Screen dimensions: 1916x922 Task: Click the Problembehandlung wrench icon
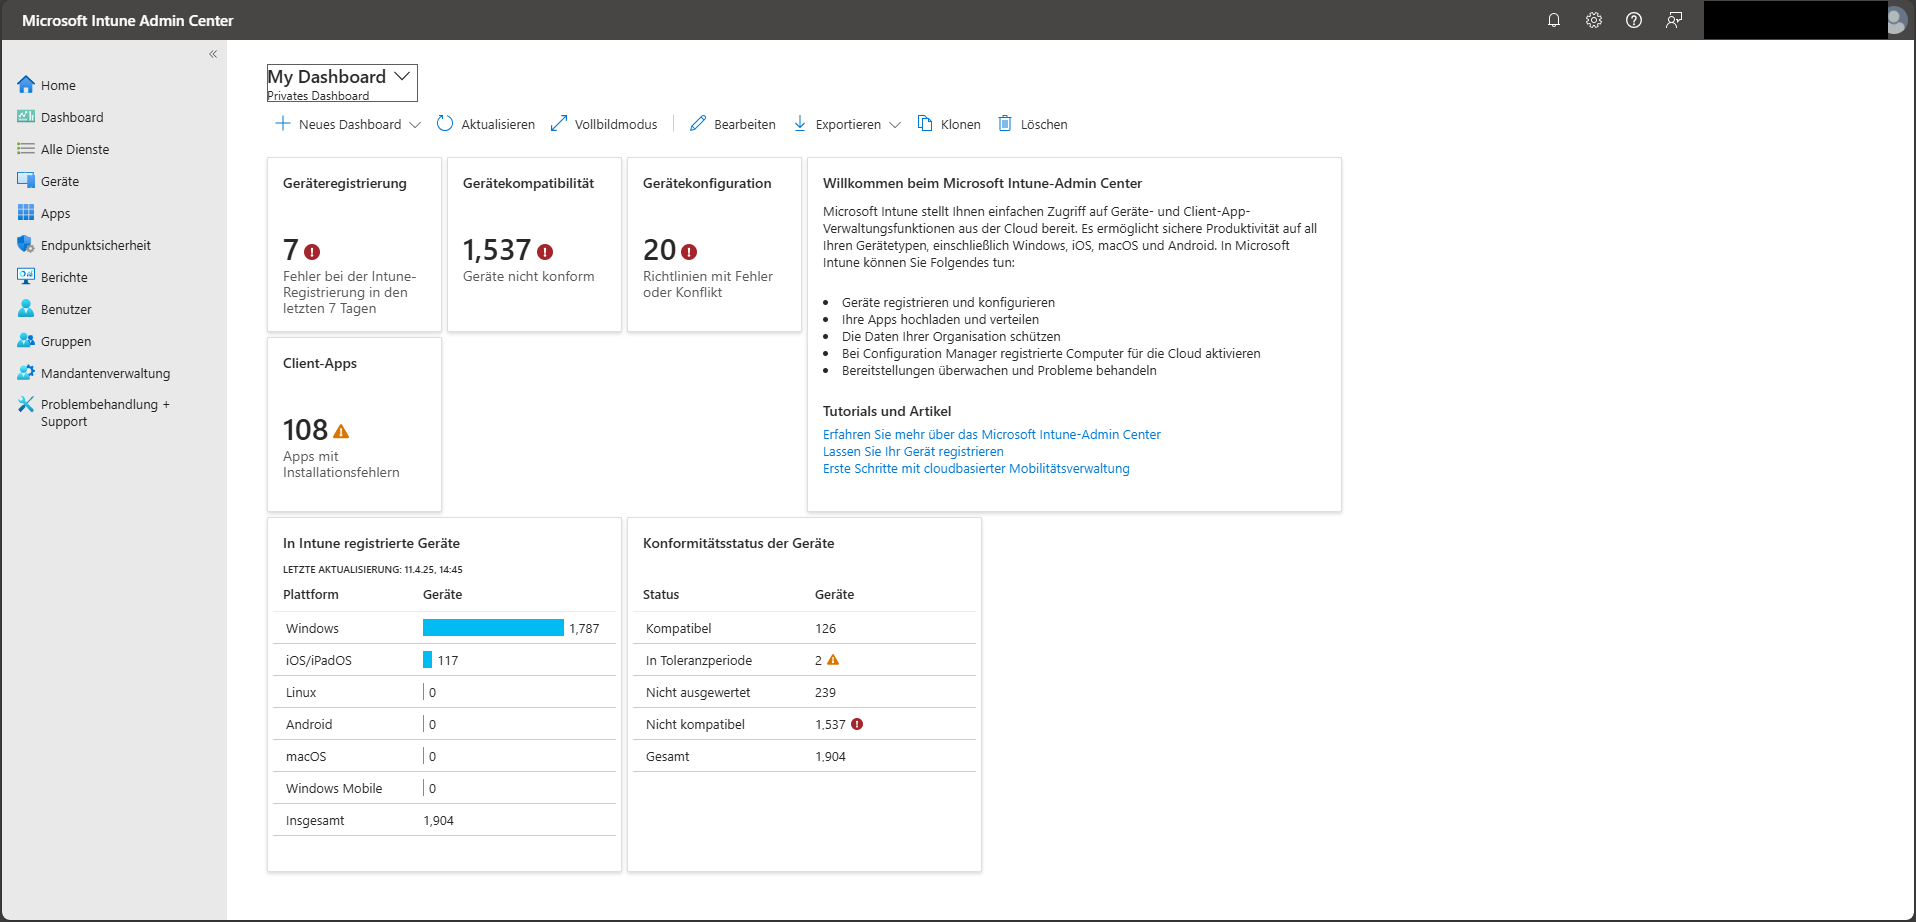tap(26, 404)
